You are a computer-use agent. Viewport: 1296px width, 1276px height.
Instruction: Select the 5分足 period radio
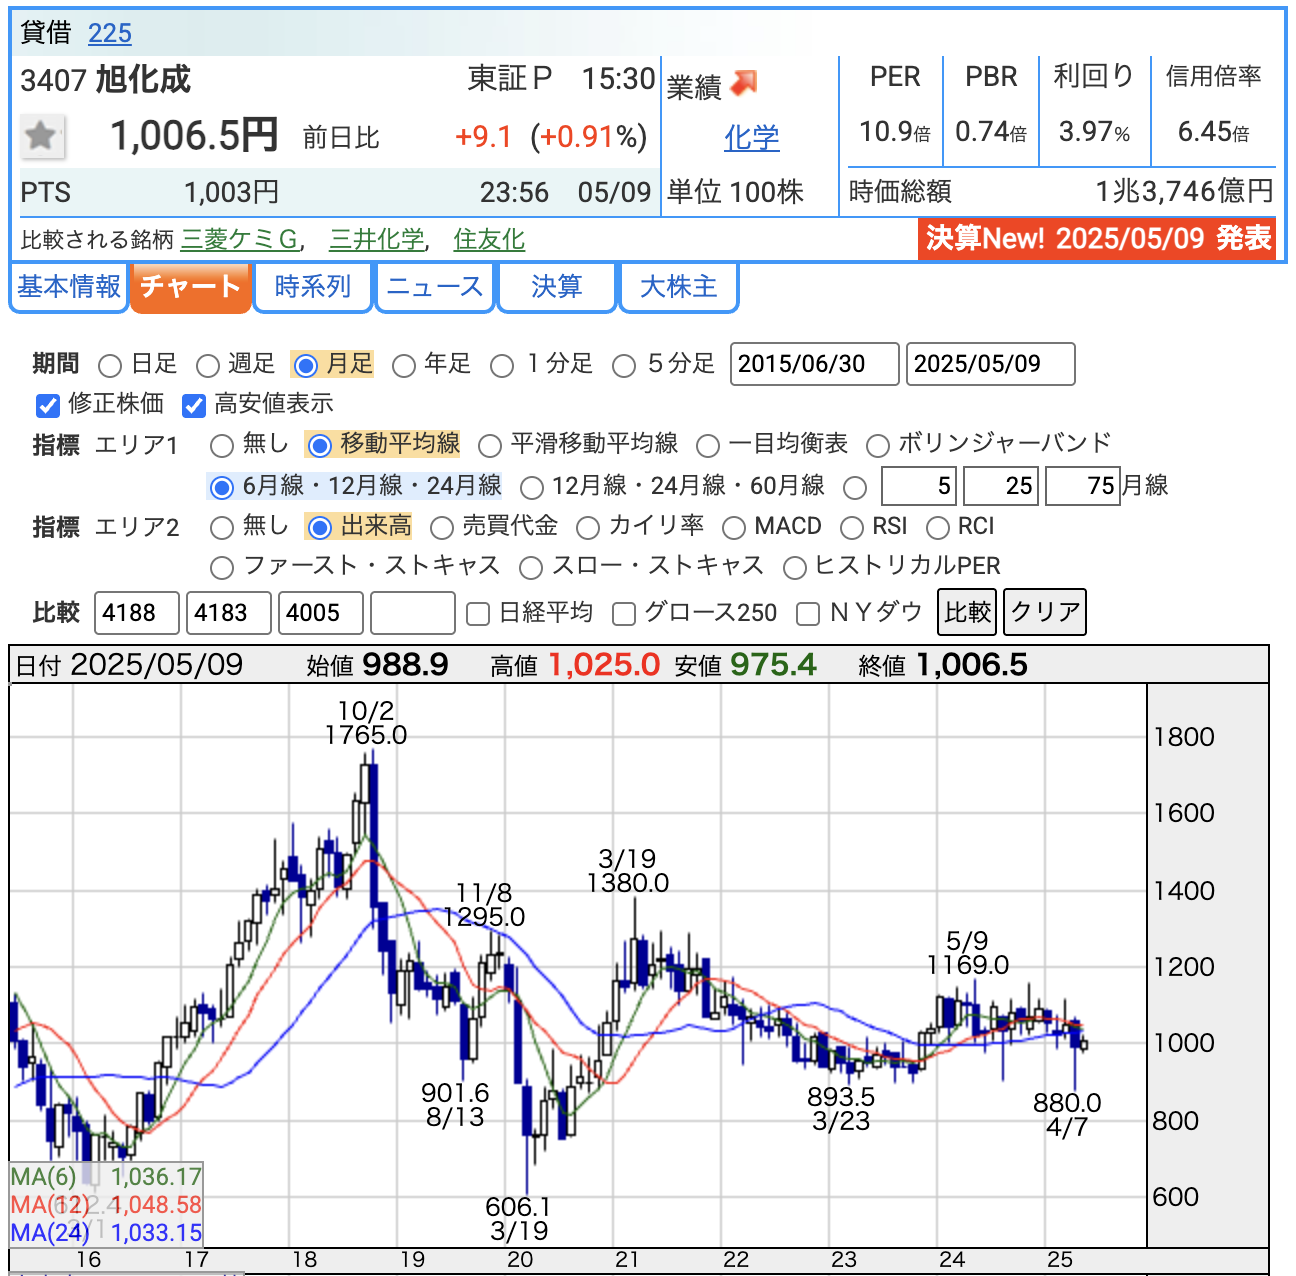[624, 366]
